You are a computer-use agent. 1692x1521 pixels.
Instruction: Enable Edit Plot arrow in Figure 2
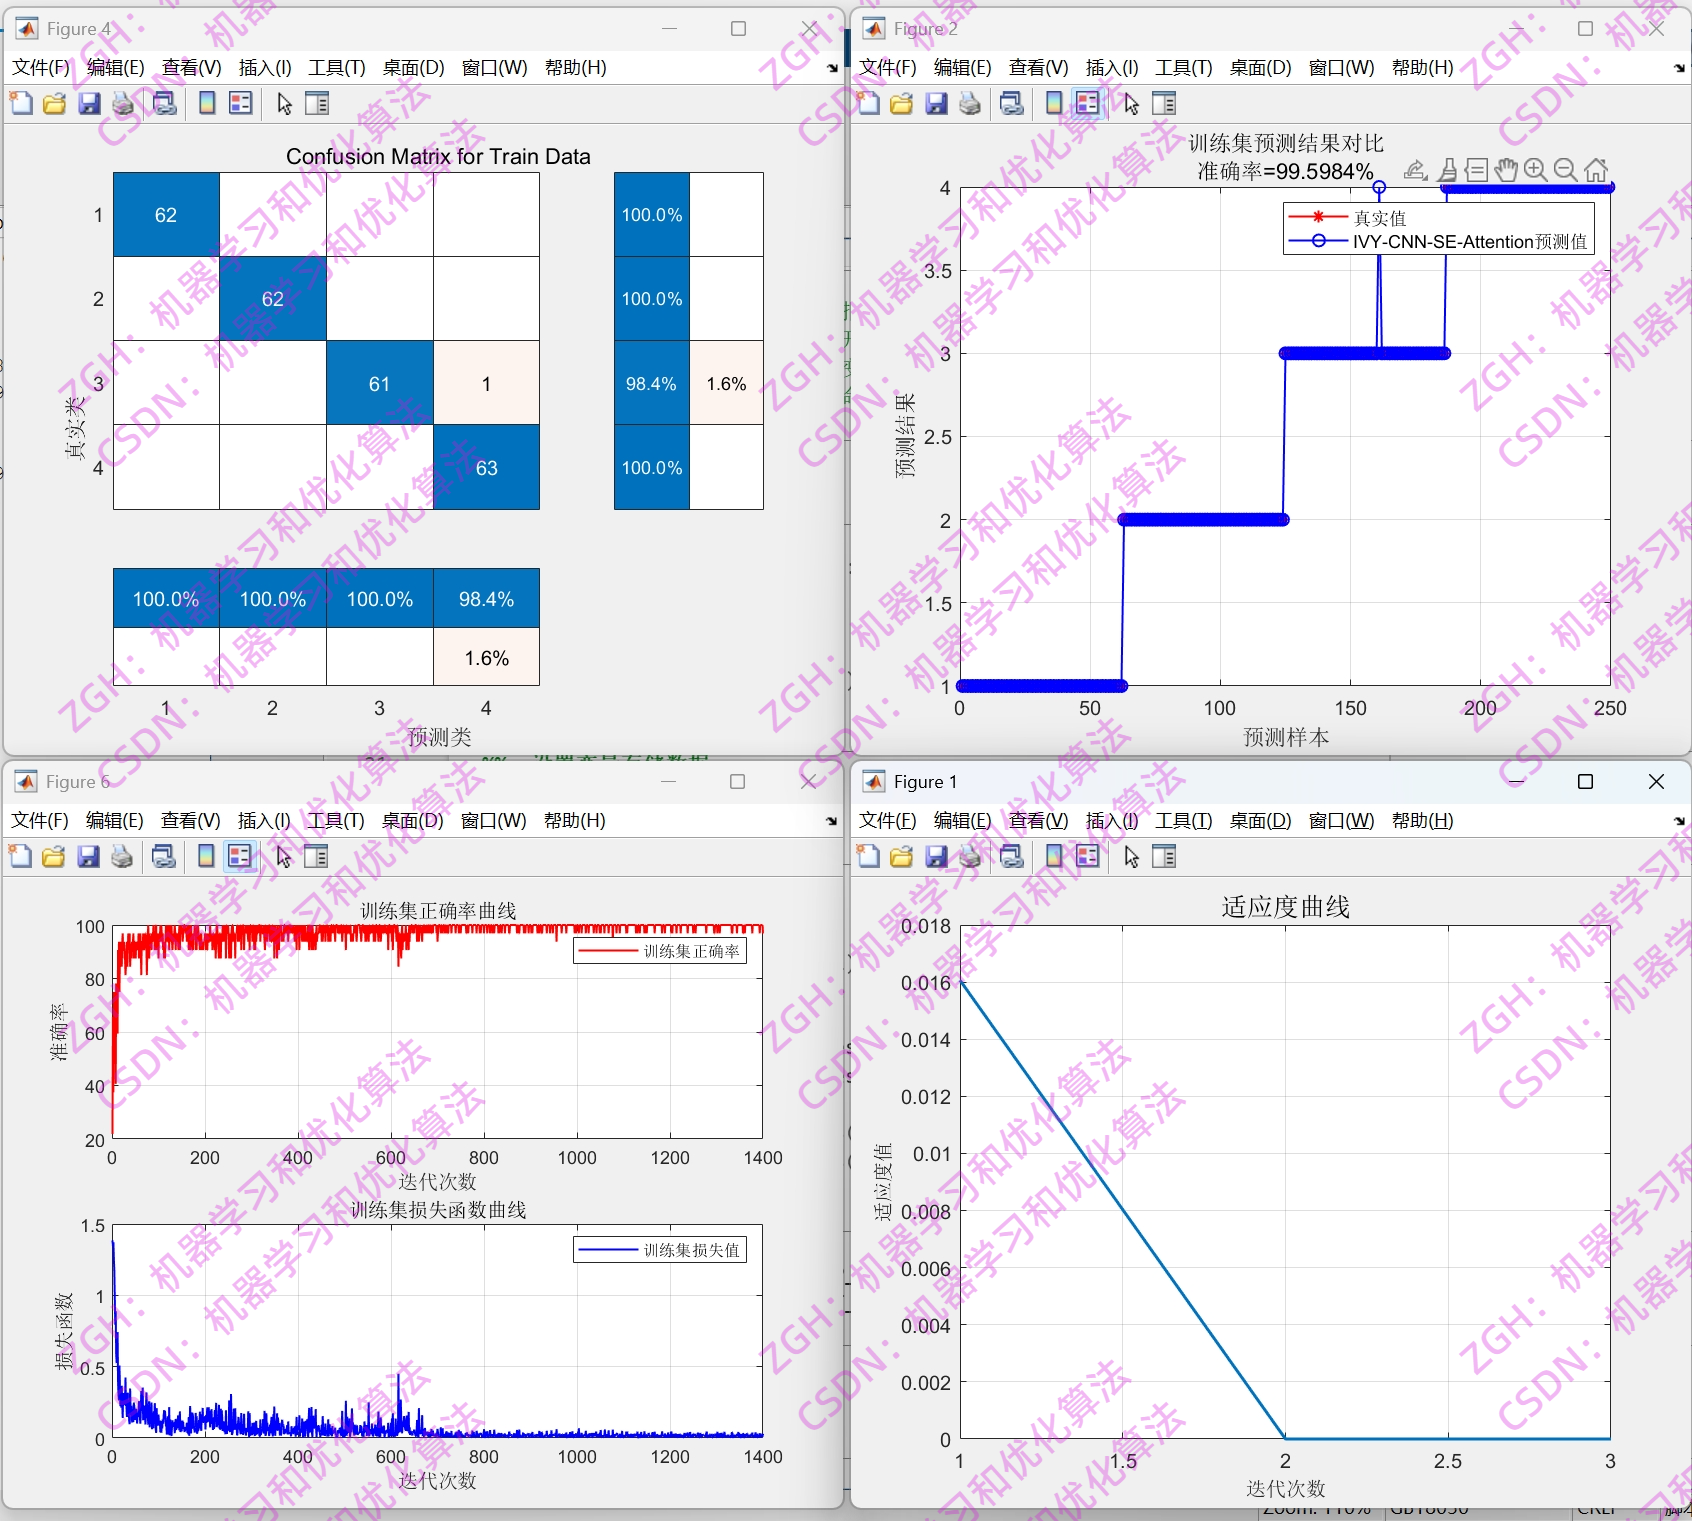[x=1132, y=103]
